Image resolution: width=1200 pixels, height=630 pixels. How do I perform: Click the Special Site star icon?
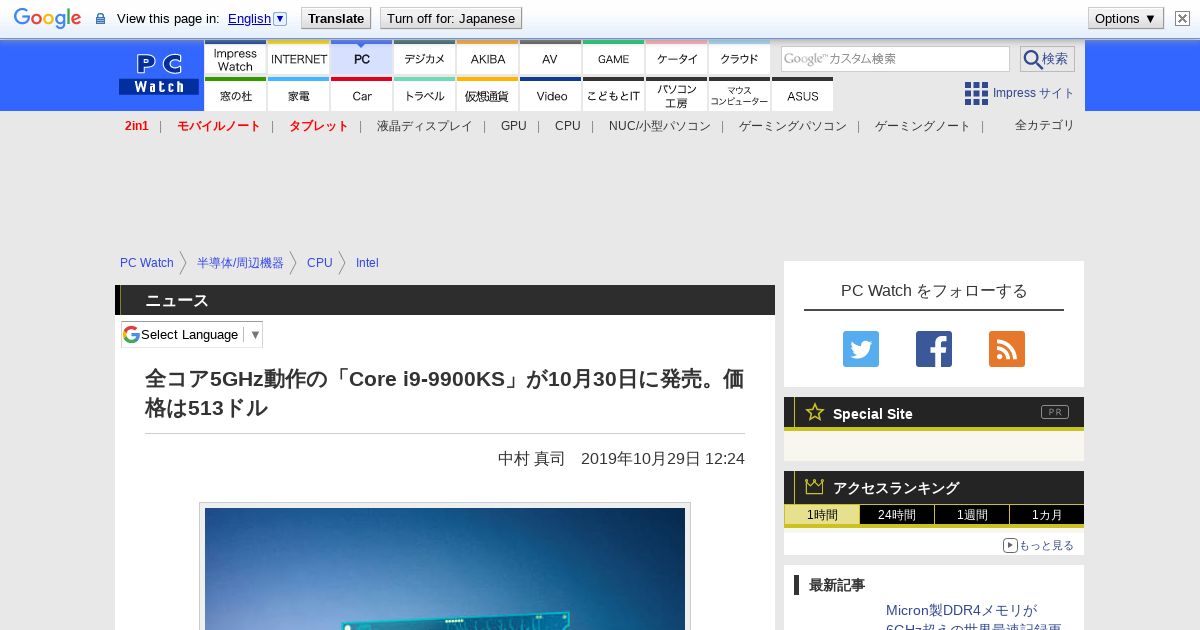(815, 412)
